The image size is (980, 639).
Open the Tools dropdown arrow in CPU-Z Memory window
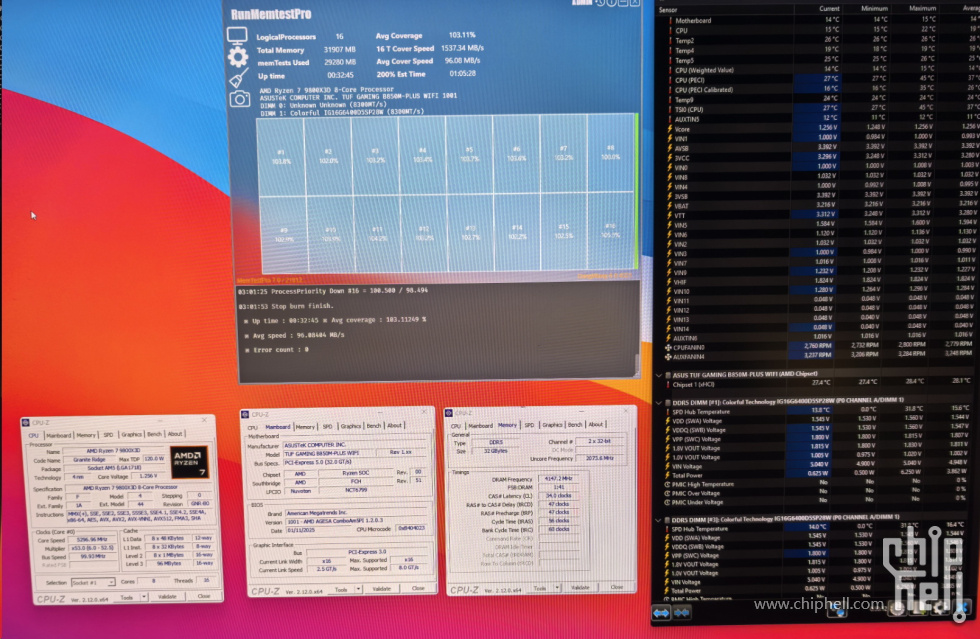557,588
